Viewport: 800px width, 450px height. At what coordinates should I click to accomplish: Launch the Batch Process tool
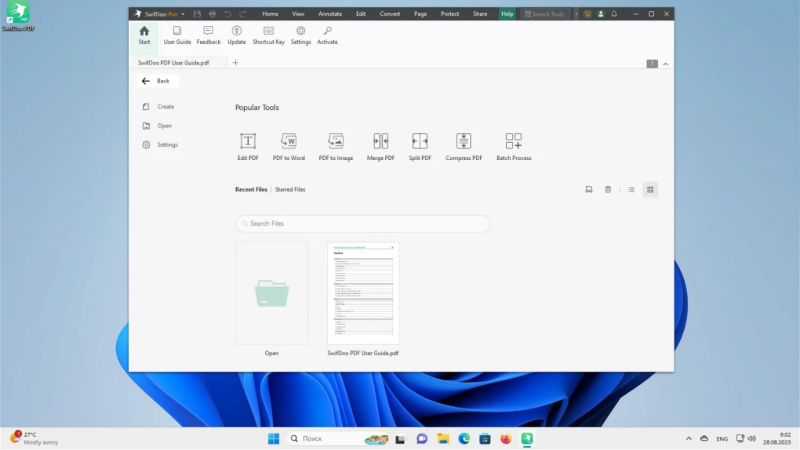pyautogui.click(x=514, y=146)
